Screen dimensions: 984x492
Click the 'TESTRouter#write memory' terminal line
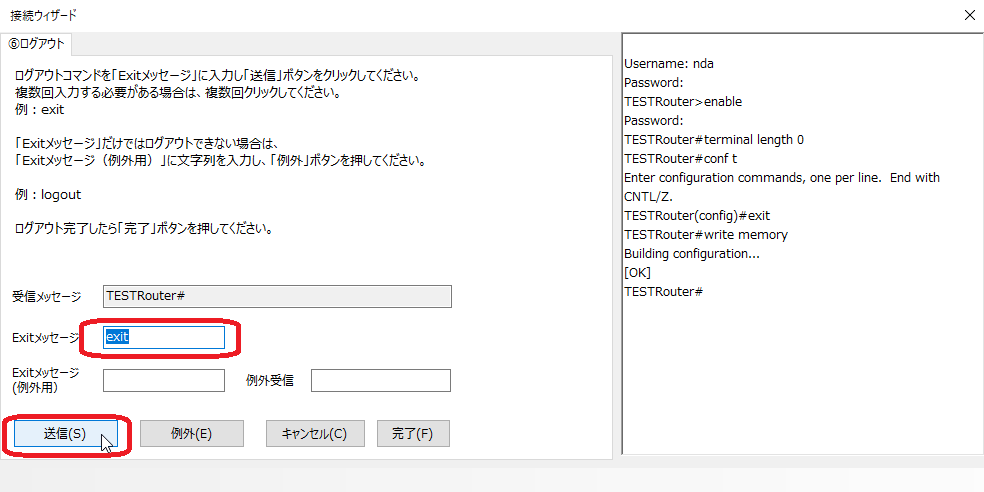705,235
